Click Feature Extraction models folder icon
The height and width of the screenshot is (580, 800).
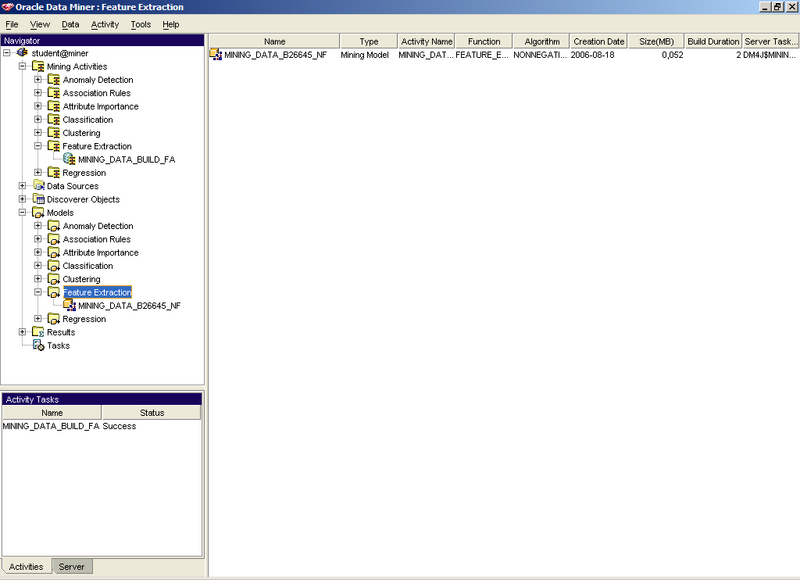coord(54,292)
